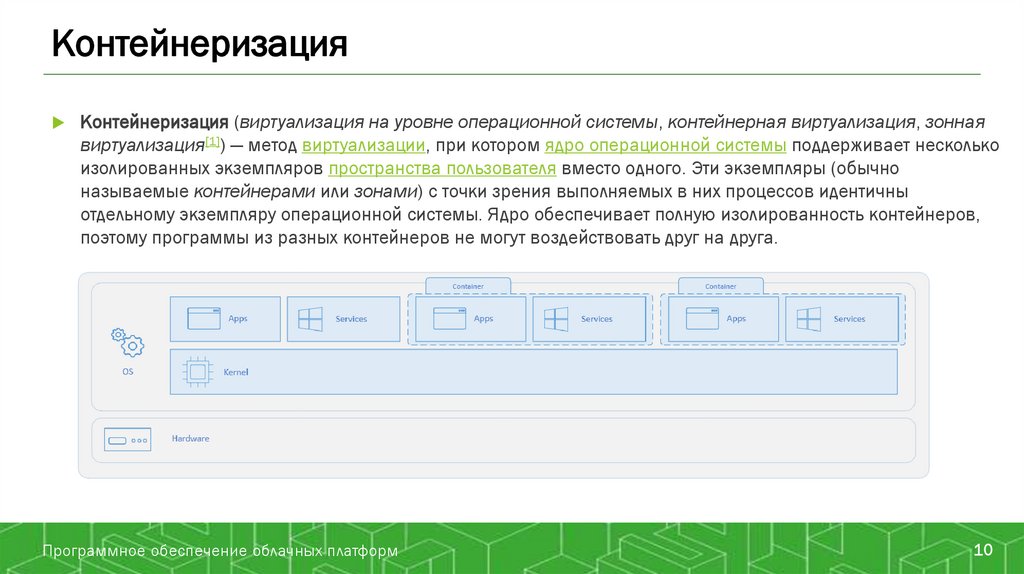Viewport: 1024px width, 574px height.
Task: Select the second 'Container' tab label
Action: (720, 286)
